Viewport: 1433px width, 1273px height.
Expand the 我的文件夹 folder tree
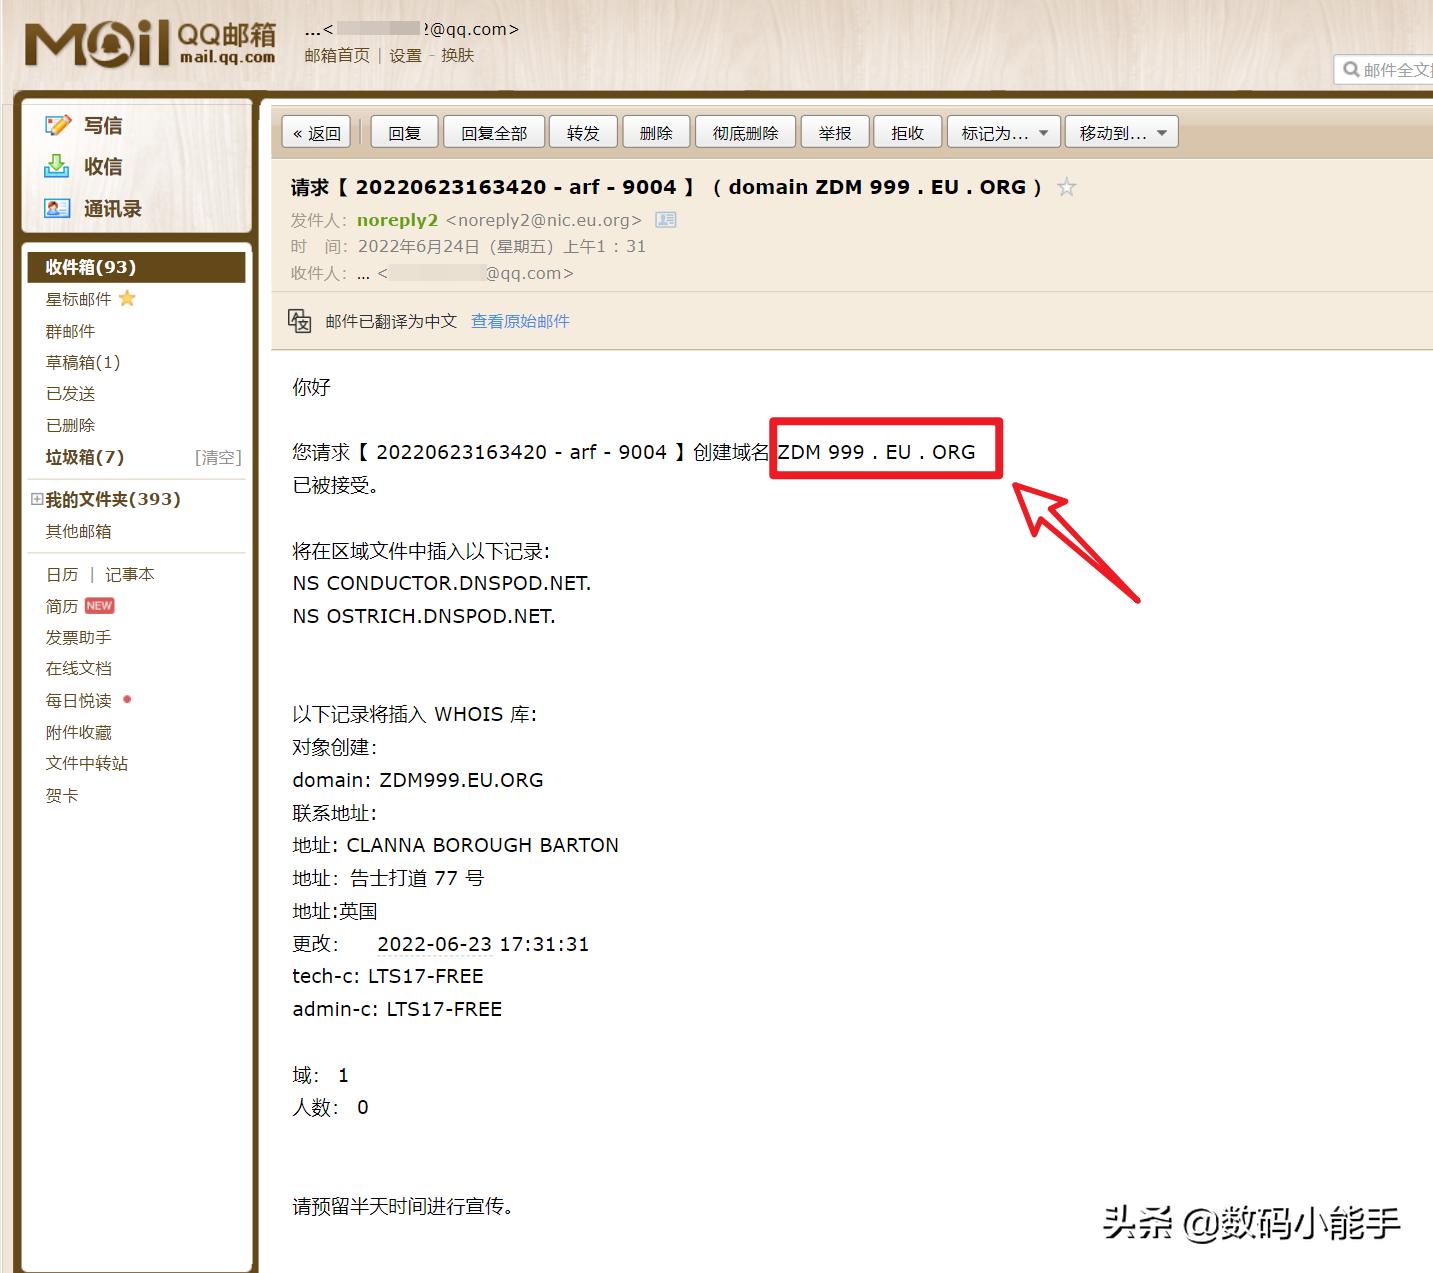coord(36,499)
